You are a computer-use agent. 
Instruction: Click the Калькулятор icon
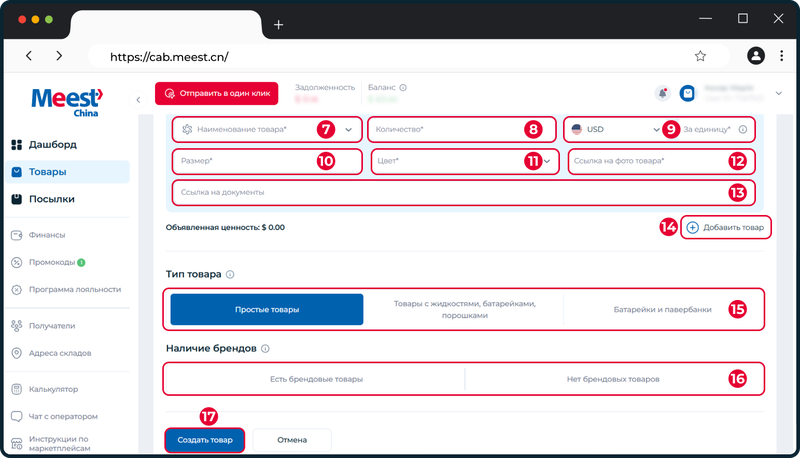coord(17,389)
